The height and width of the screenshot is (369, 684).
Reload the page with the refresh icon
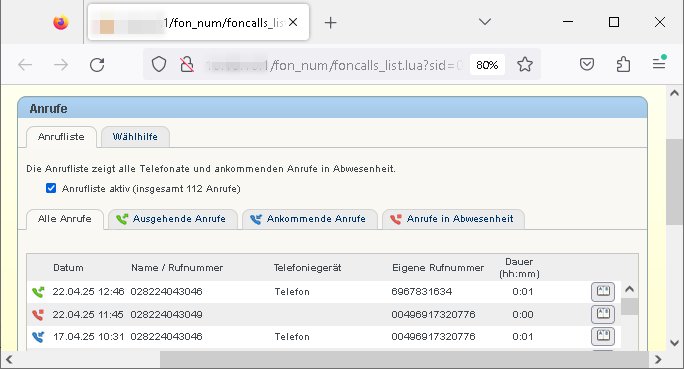point(97,65)
